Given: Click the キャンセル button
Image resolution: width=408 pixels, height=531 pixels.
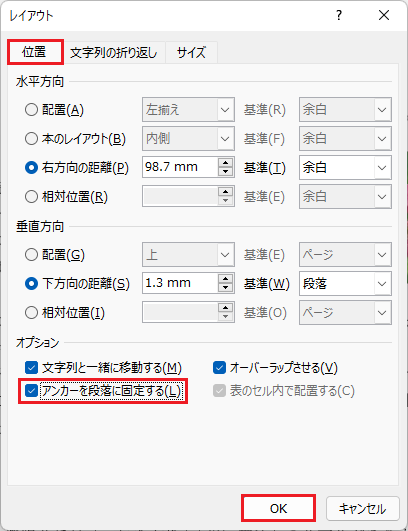Looking at the screenshot, I should (363, 508).
